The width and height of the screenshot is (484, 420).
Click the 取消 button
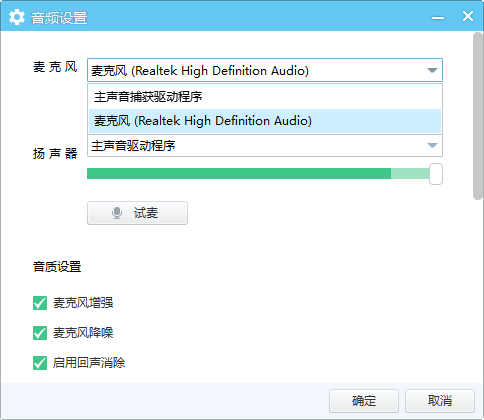(440, 401)
